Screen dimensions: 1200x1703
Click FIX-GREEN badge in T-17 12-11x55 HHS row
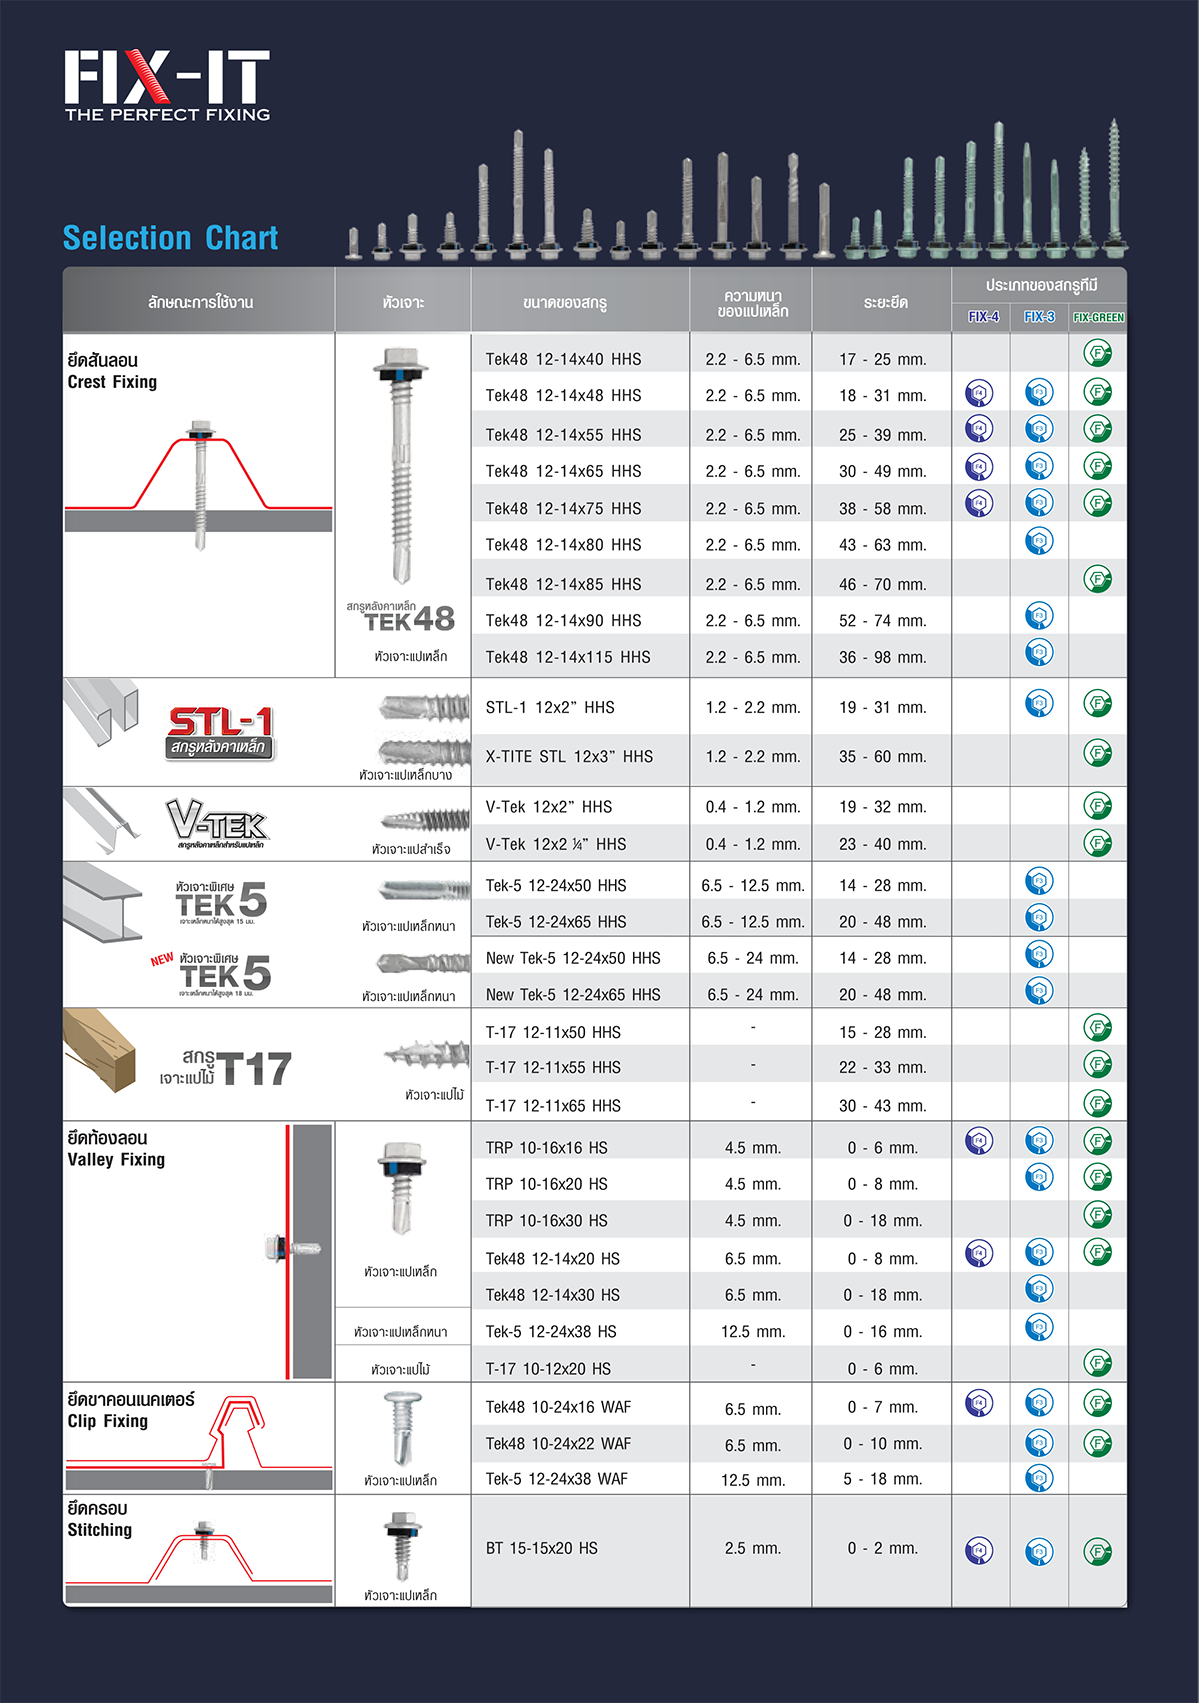click(1097, 1065)
